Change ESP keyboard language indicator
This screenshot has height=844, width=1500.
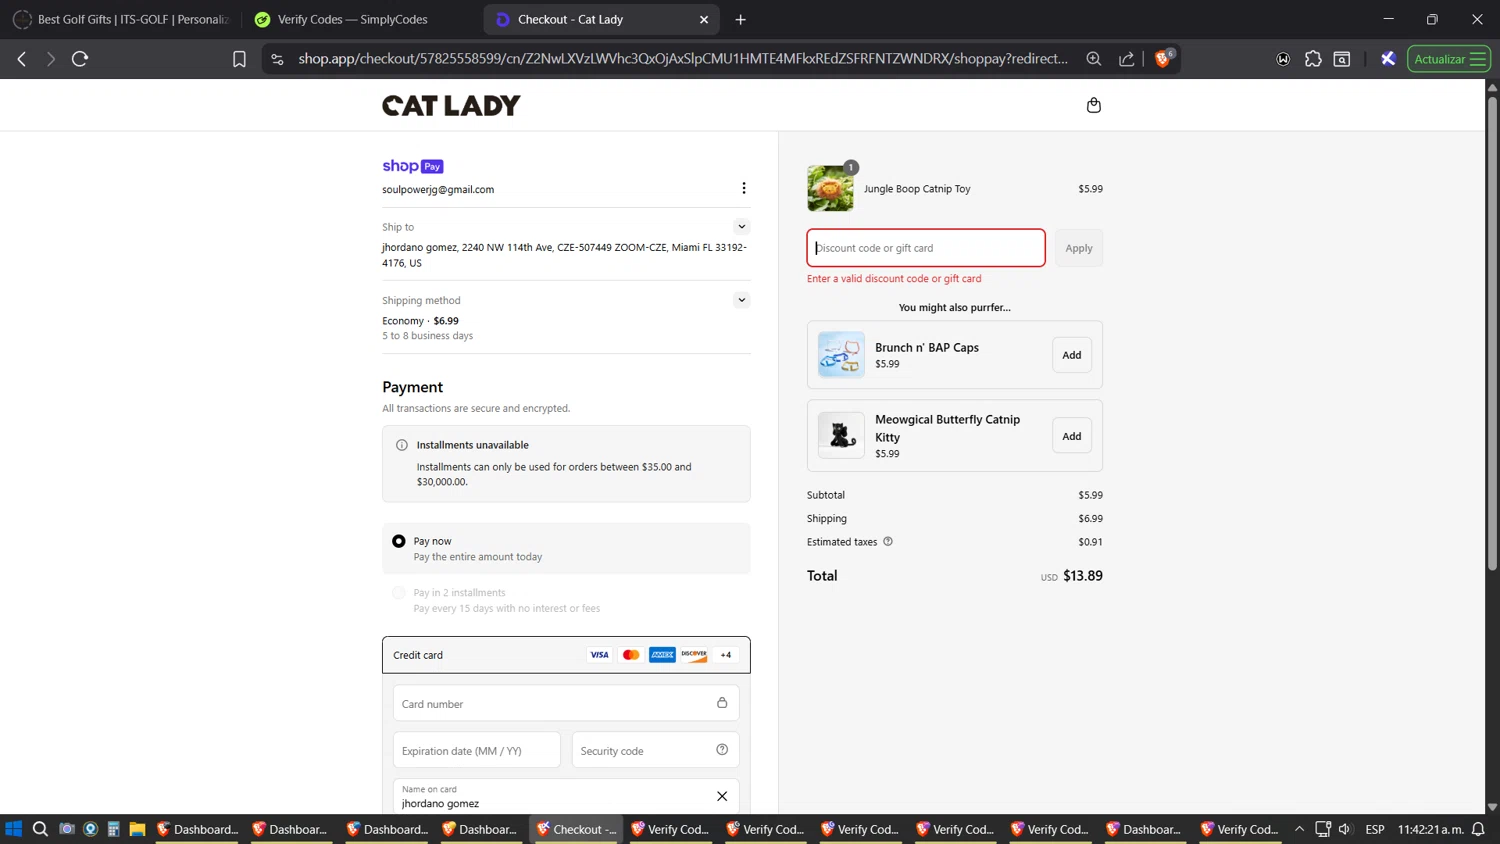(1375, 829)
